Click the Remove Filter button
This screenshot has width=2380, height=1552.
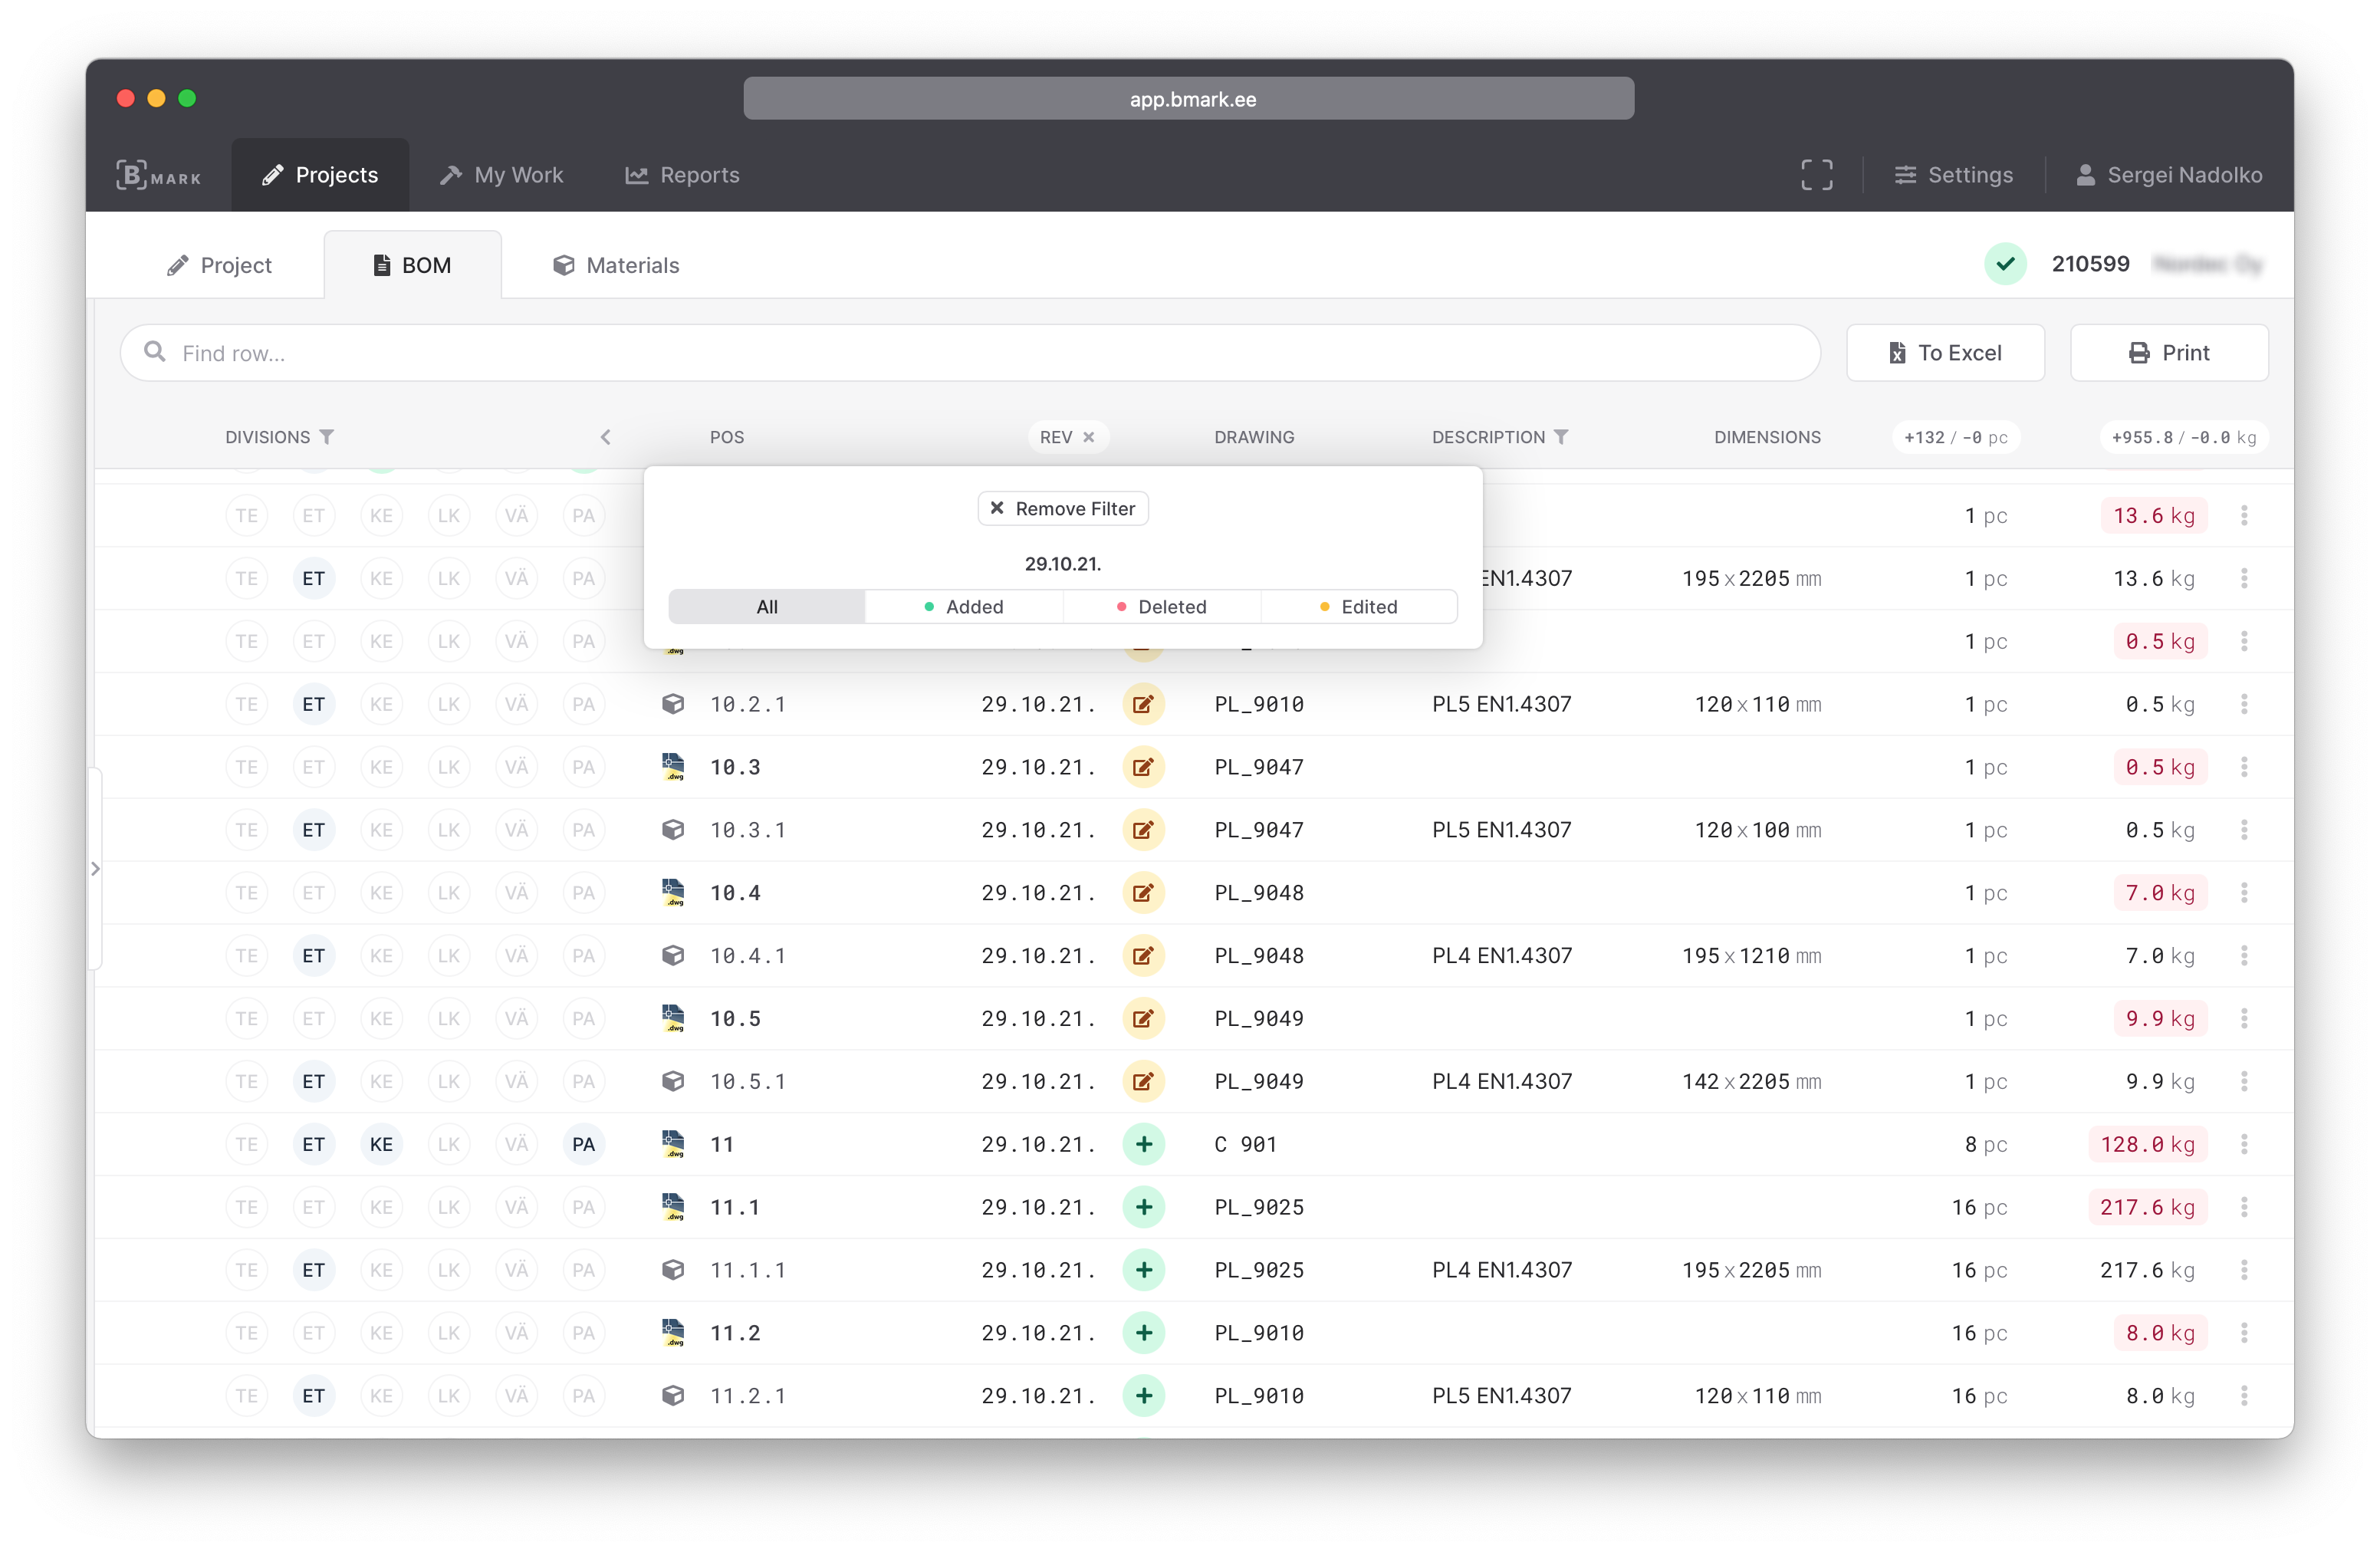tap(1062, 508)
